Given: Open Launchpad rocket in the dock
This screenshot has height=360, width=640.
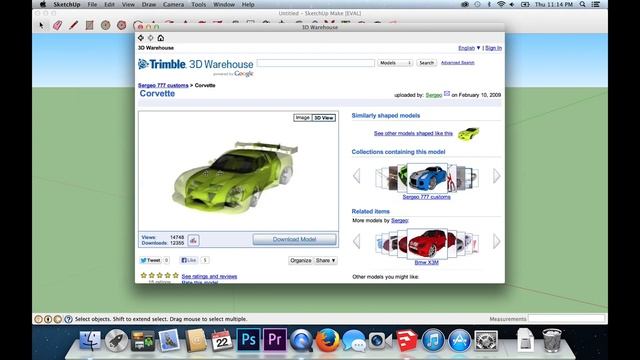Looking at the screenshot, I should (116, 340).
